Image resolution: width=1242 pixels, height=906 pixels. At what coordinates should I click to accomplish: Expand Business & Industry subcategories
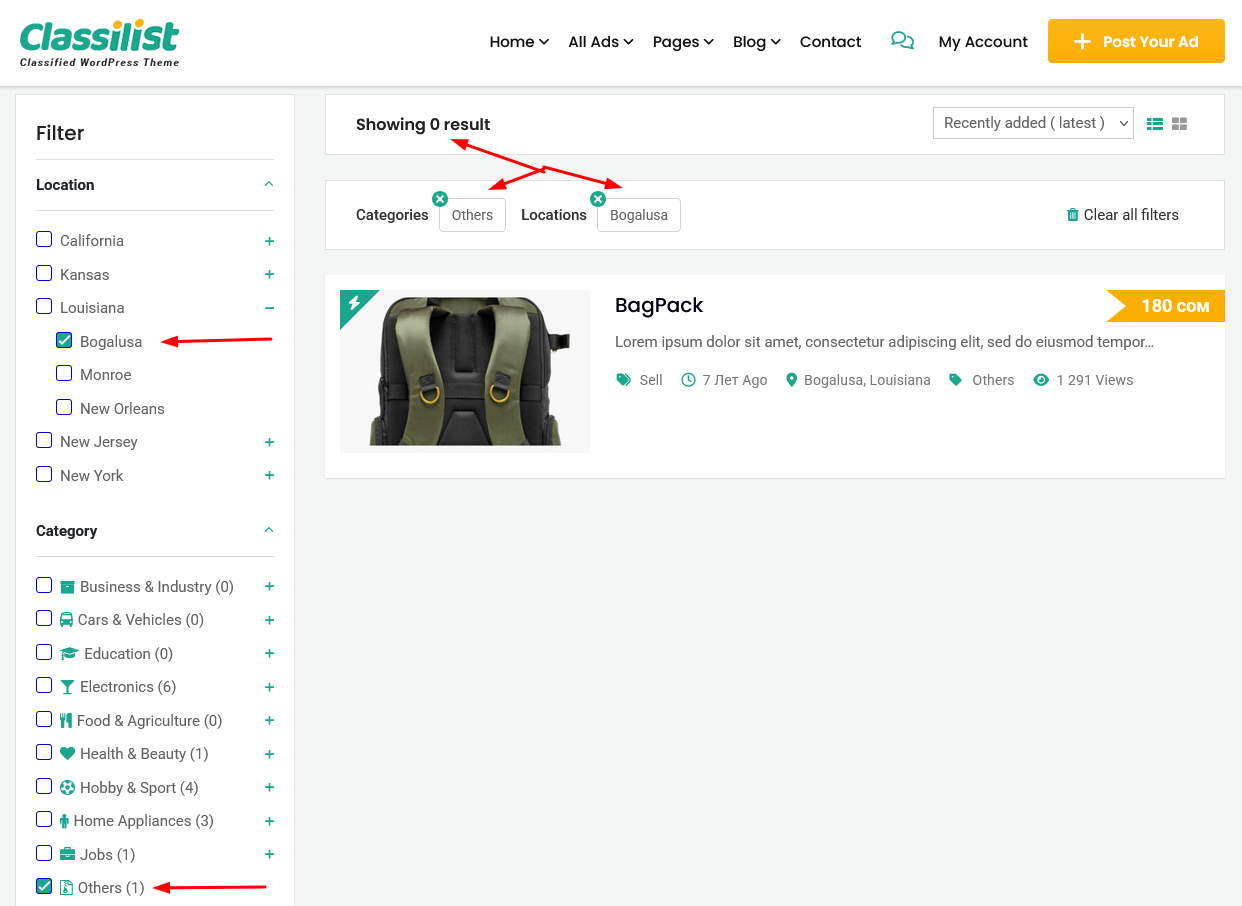click(x=269, y=587)
